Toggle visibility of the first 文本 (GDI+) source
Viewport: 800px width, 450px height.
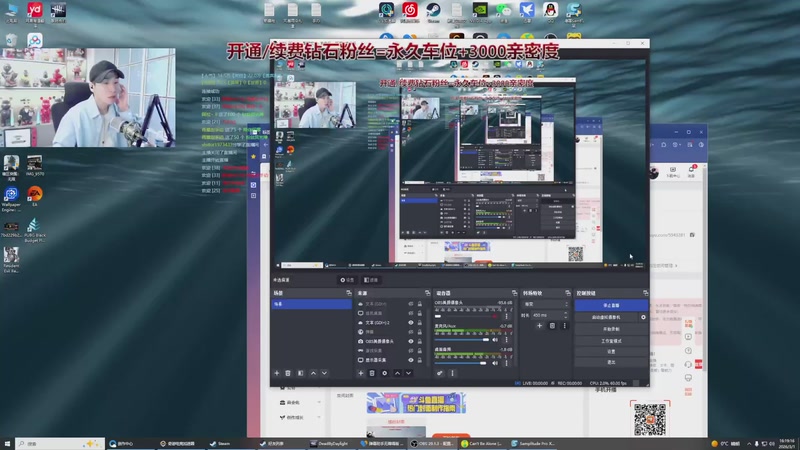(411, 304)
